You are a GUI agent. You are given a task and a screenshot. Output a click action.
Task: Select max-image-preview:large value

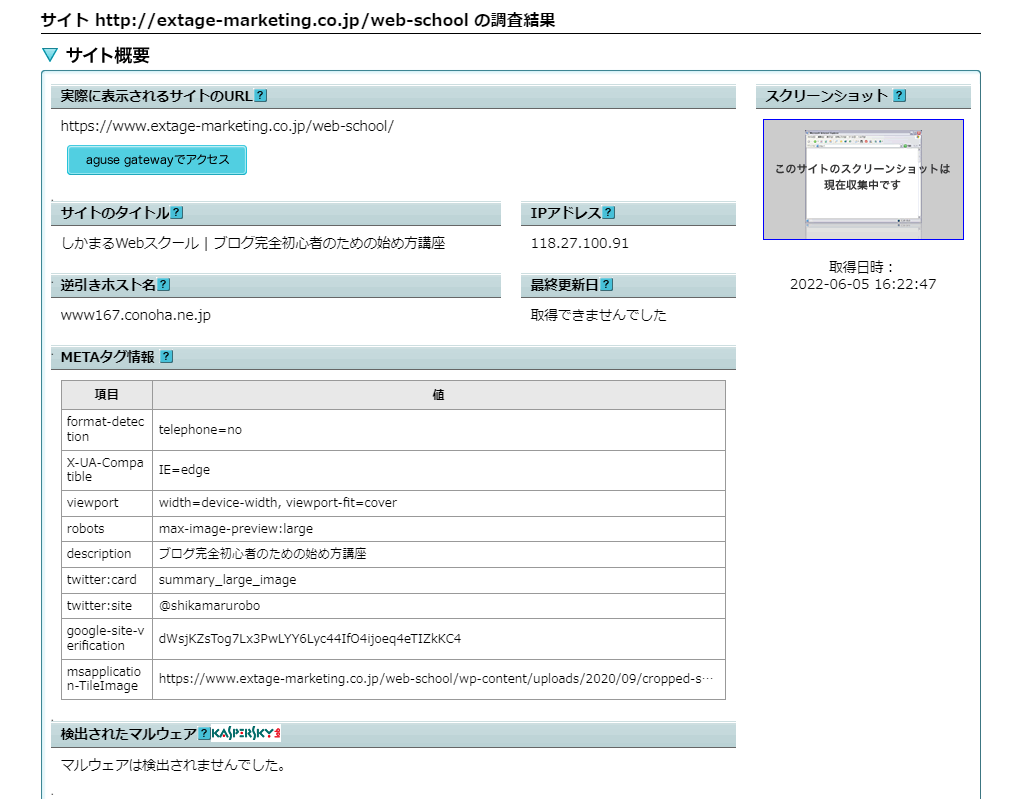(439, 528)
